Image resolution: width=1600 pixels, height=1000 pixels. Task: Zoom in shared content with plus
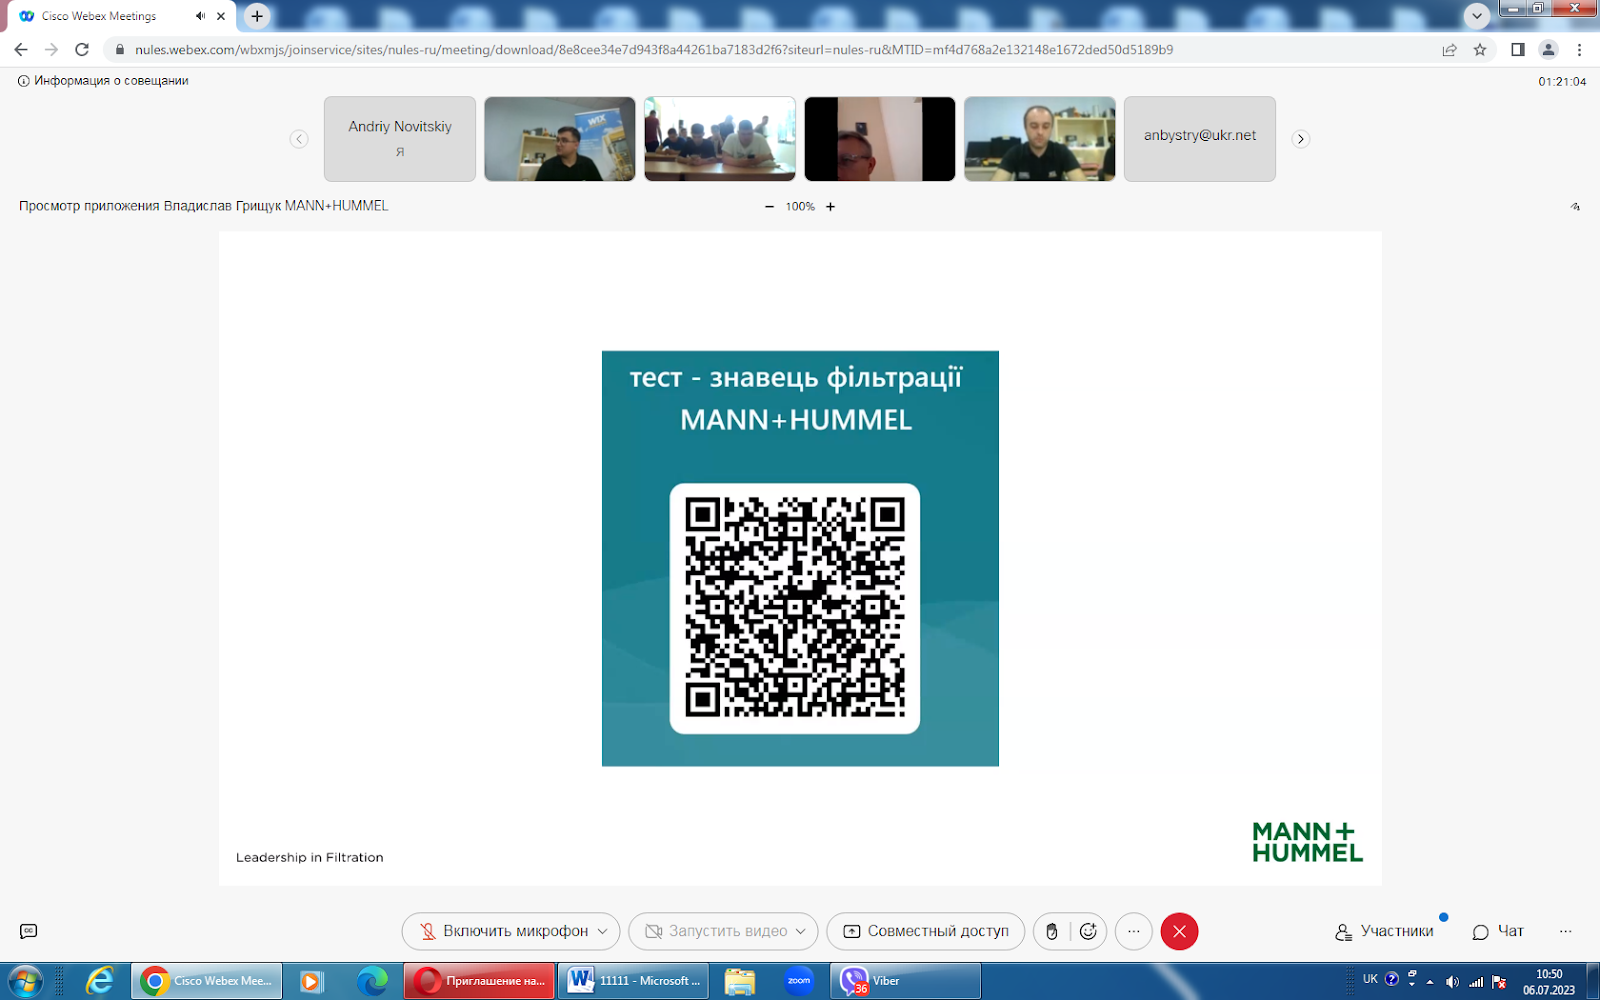pyautogui.click(x=830, y=207)
